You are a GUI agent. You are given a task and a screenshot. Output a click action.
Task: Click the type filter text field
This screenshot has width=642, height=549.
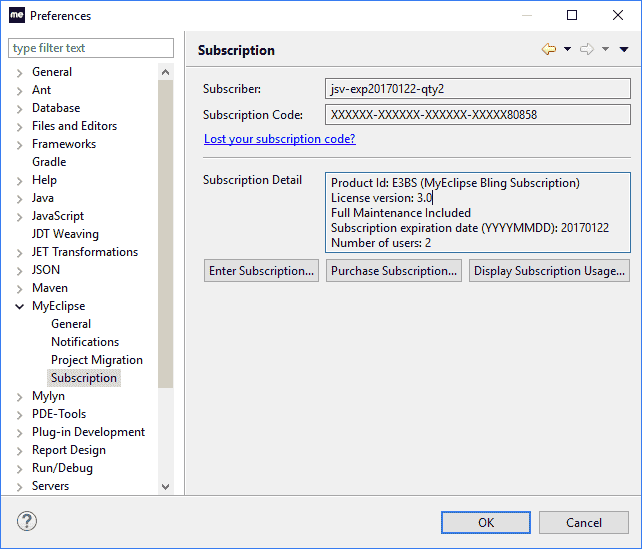91,48
